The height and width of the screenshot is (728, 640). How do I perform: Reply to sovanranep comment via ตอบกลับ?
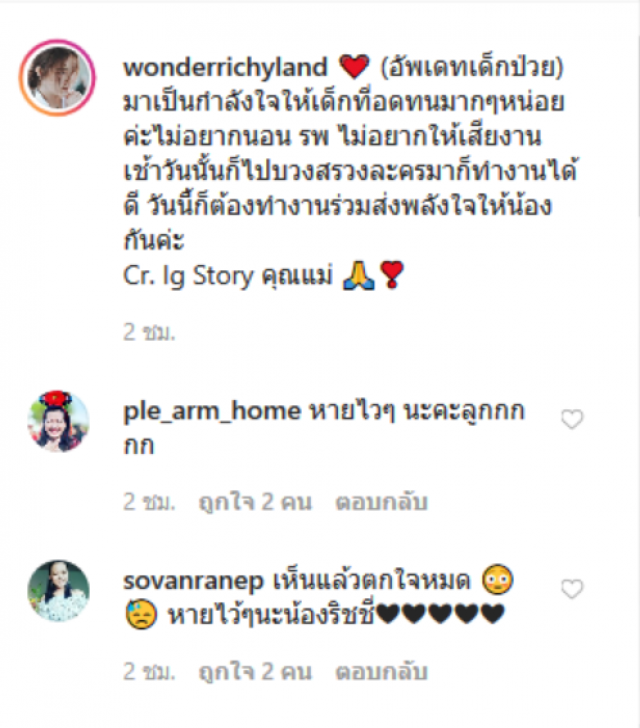click(x=381, y=672)
